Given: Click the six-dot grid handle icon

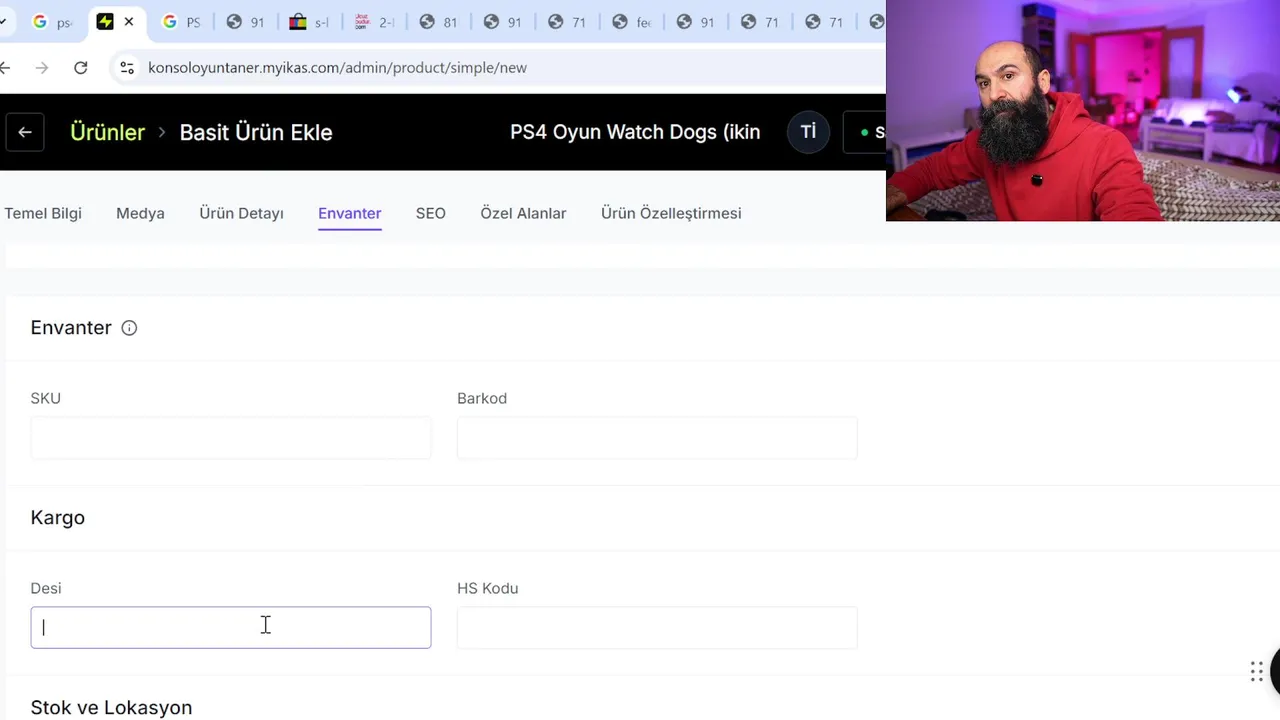Looking at the screenshot, I should [1257, 671].
